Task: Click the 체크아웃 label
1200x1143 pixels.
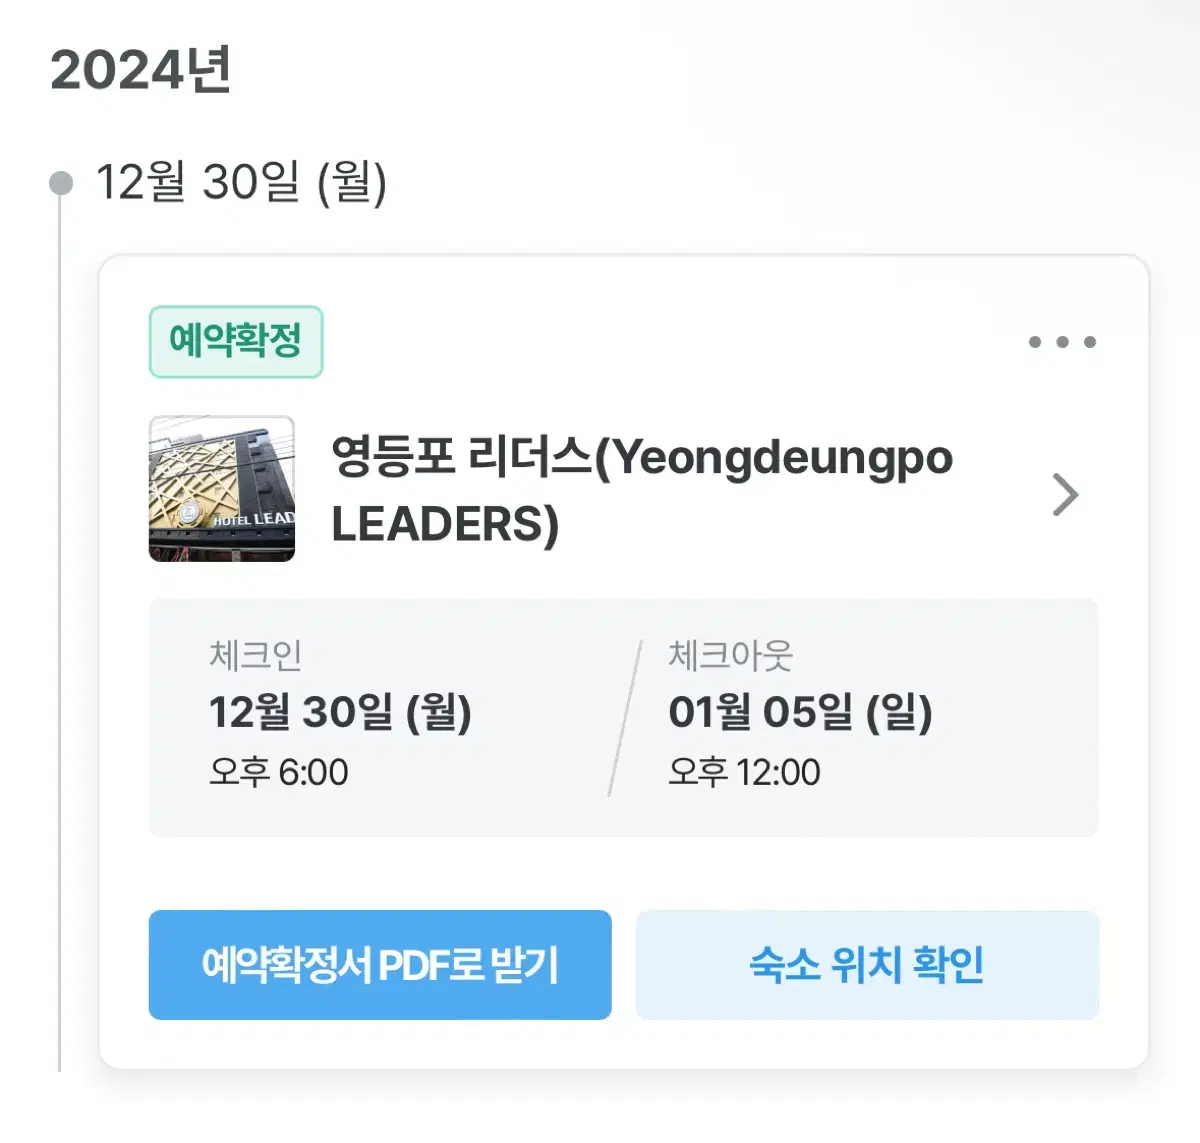Action: pyautogui.click(x=731, y=656)
